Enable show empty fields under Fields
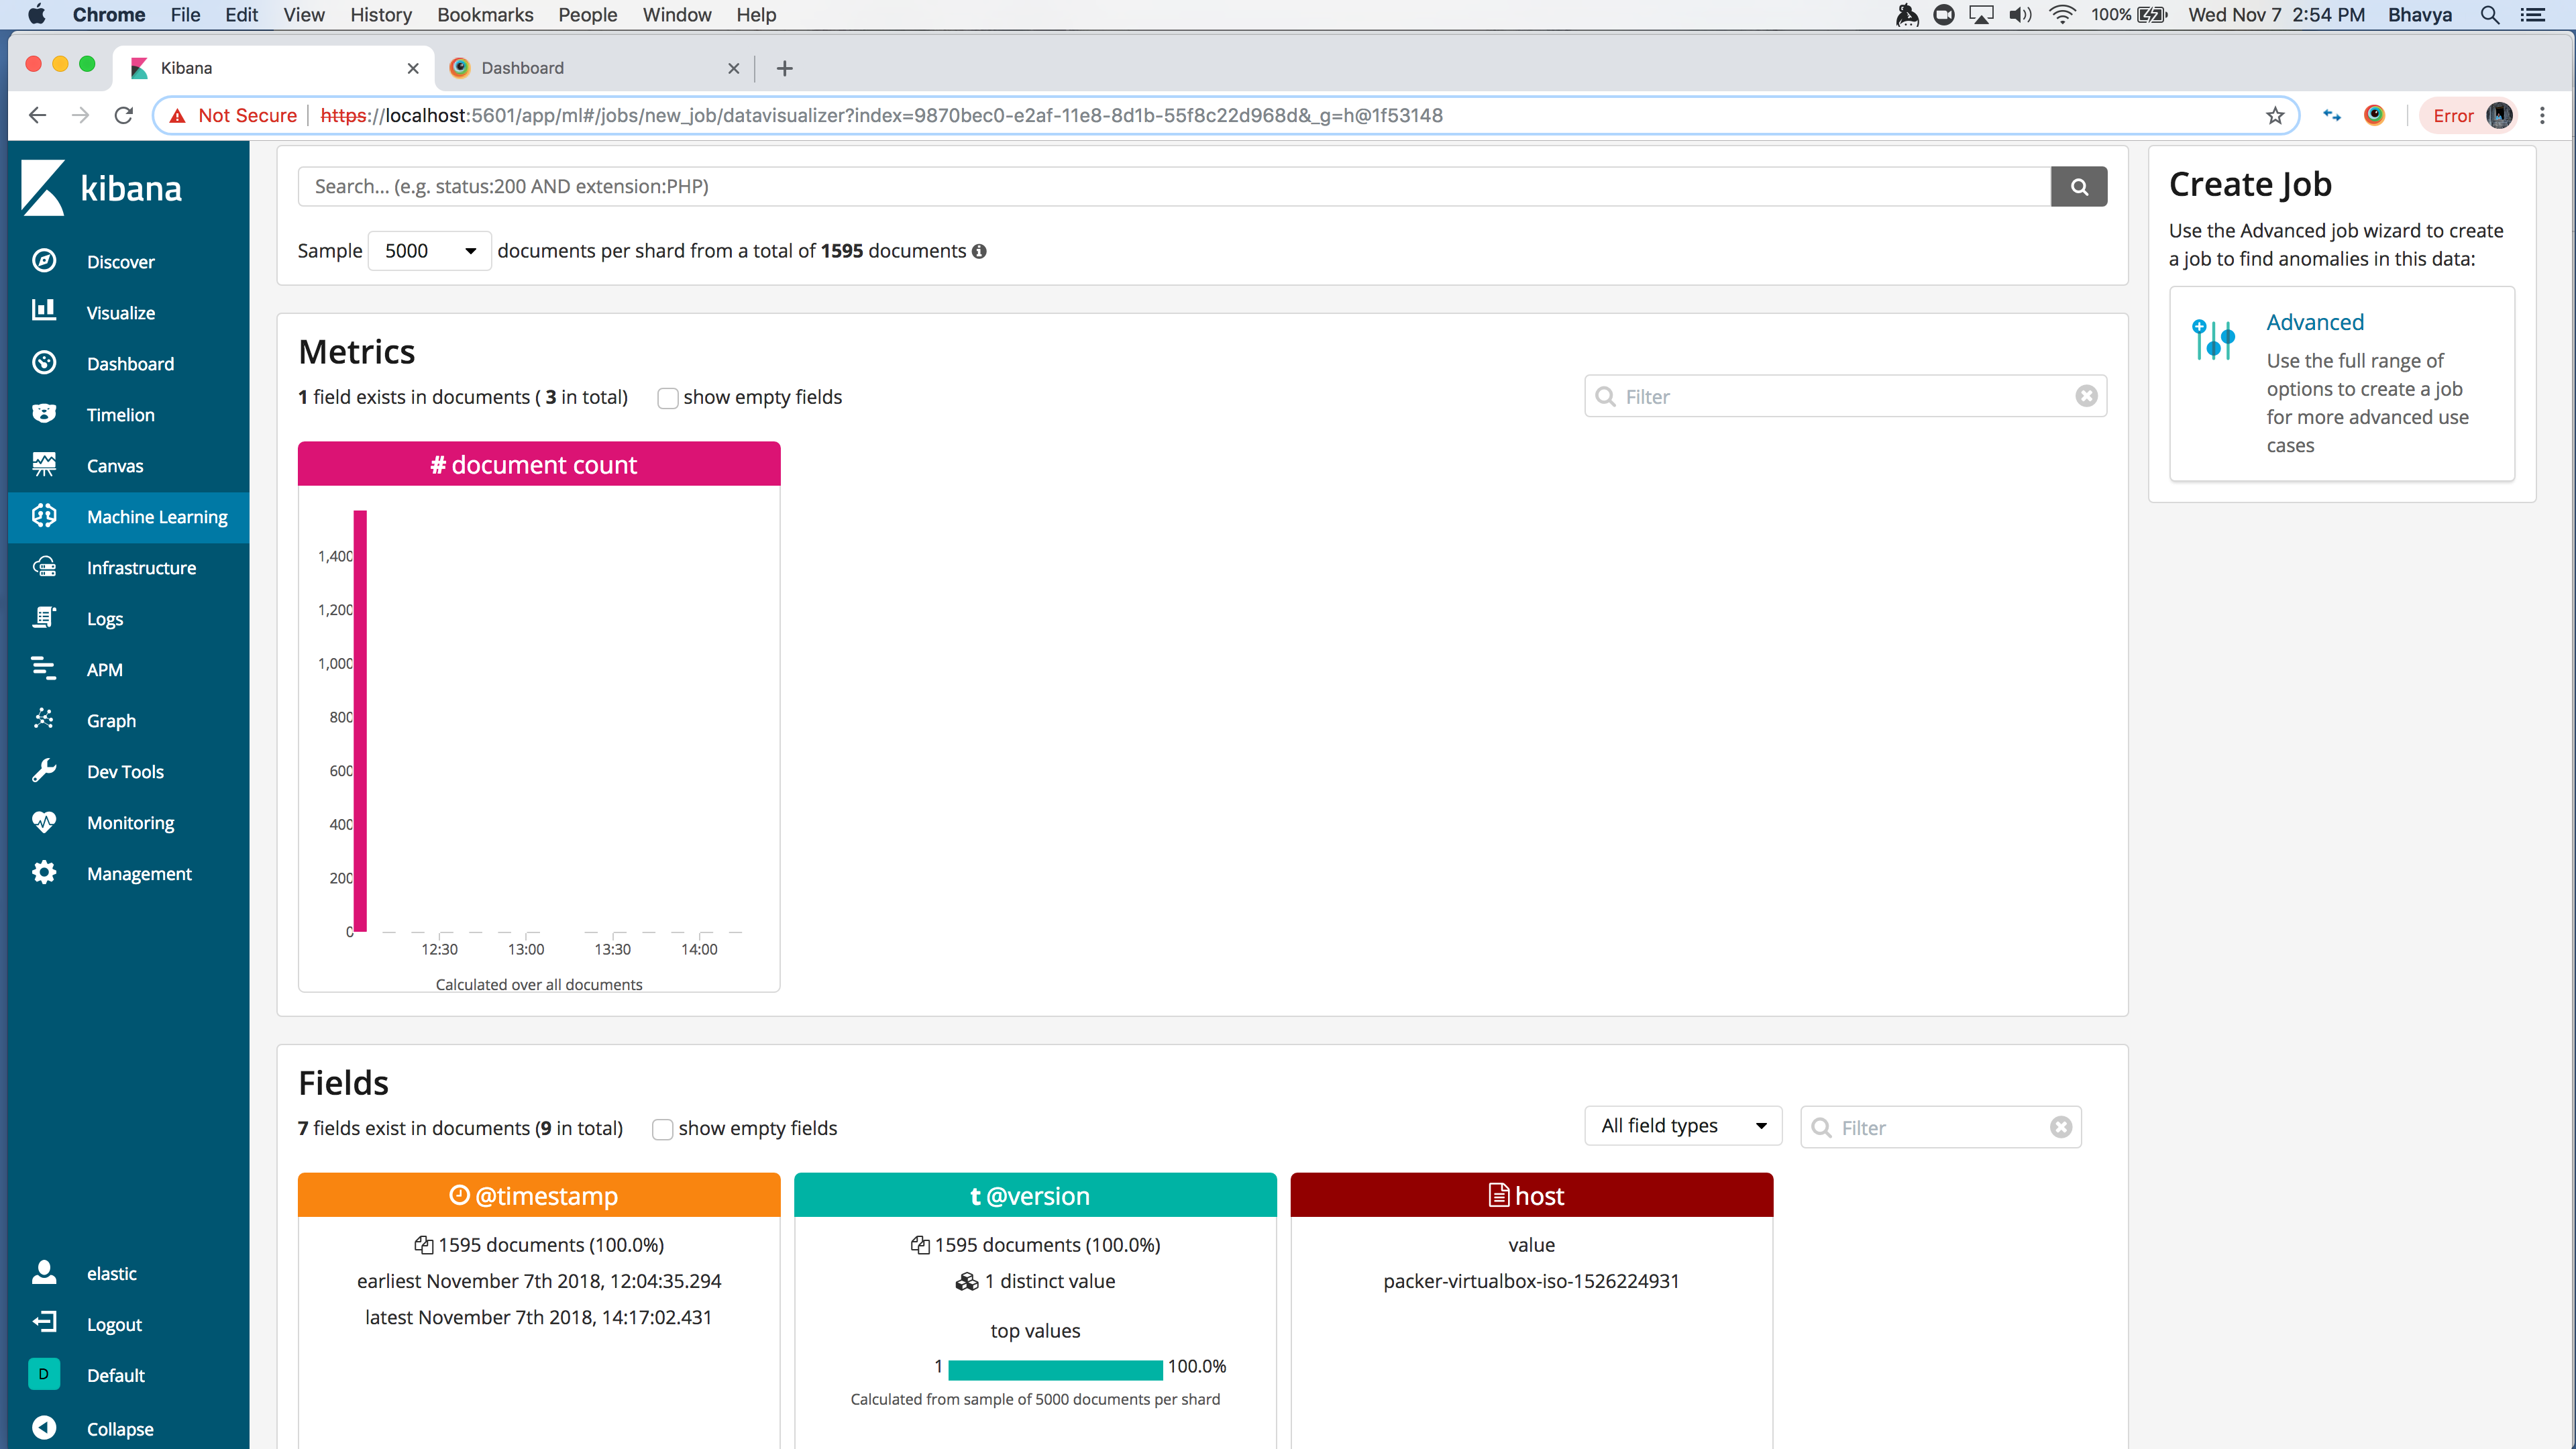 pyautogui.click(x=662, y=1129)
